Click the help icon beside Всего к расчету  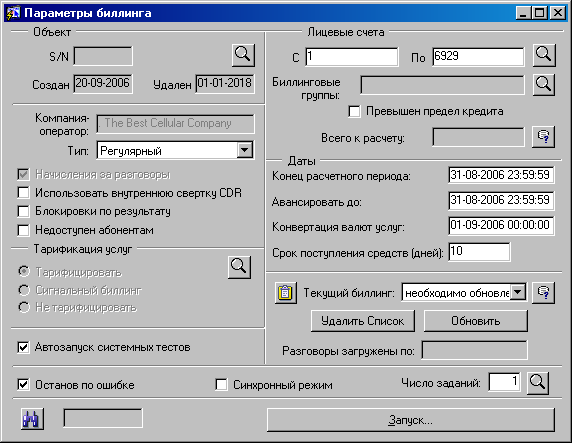point(543,137)
